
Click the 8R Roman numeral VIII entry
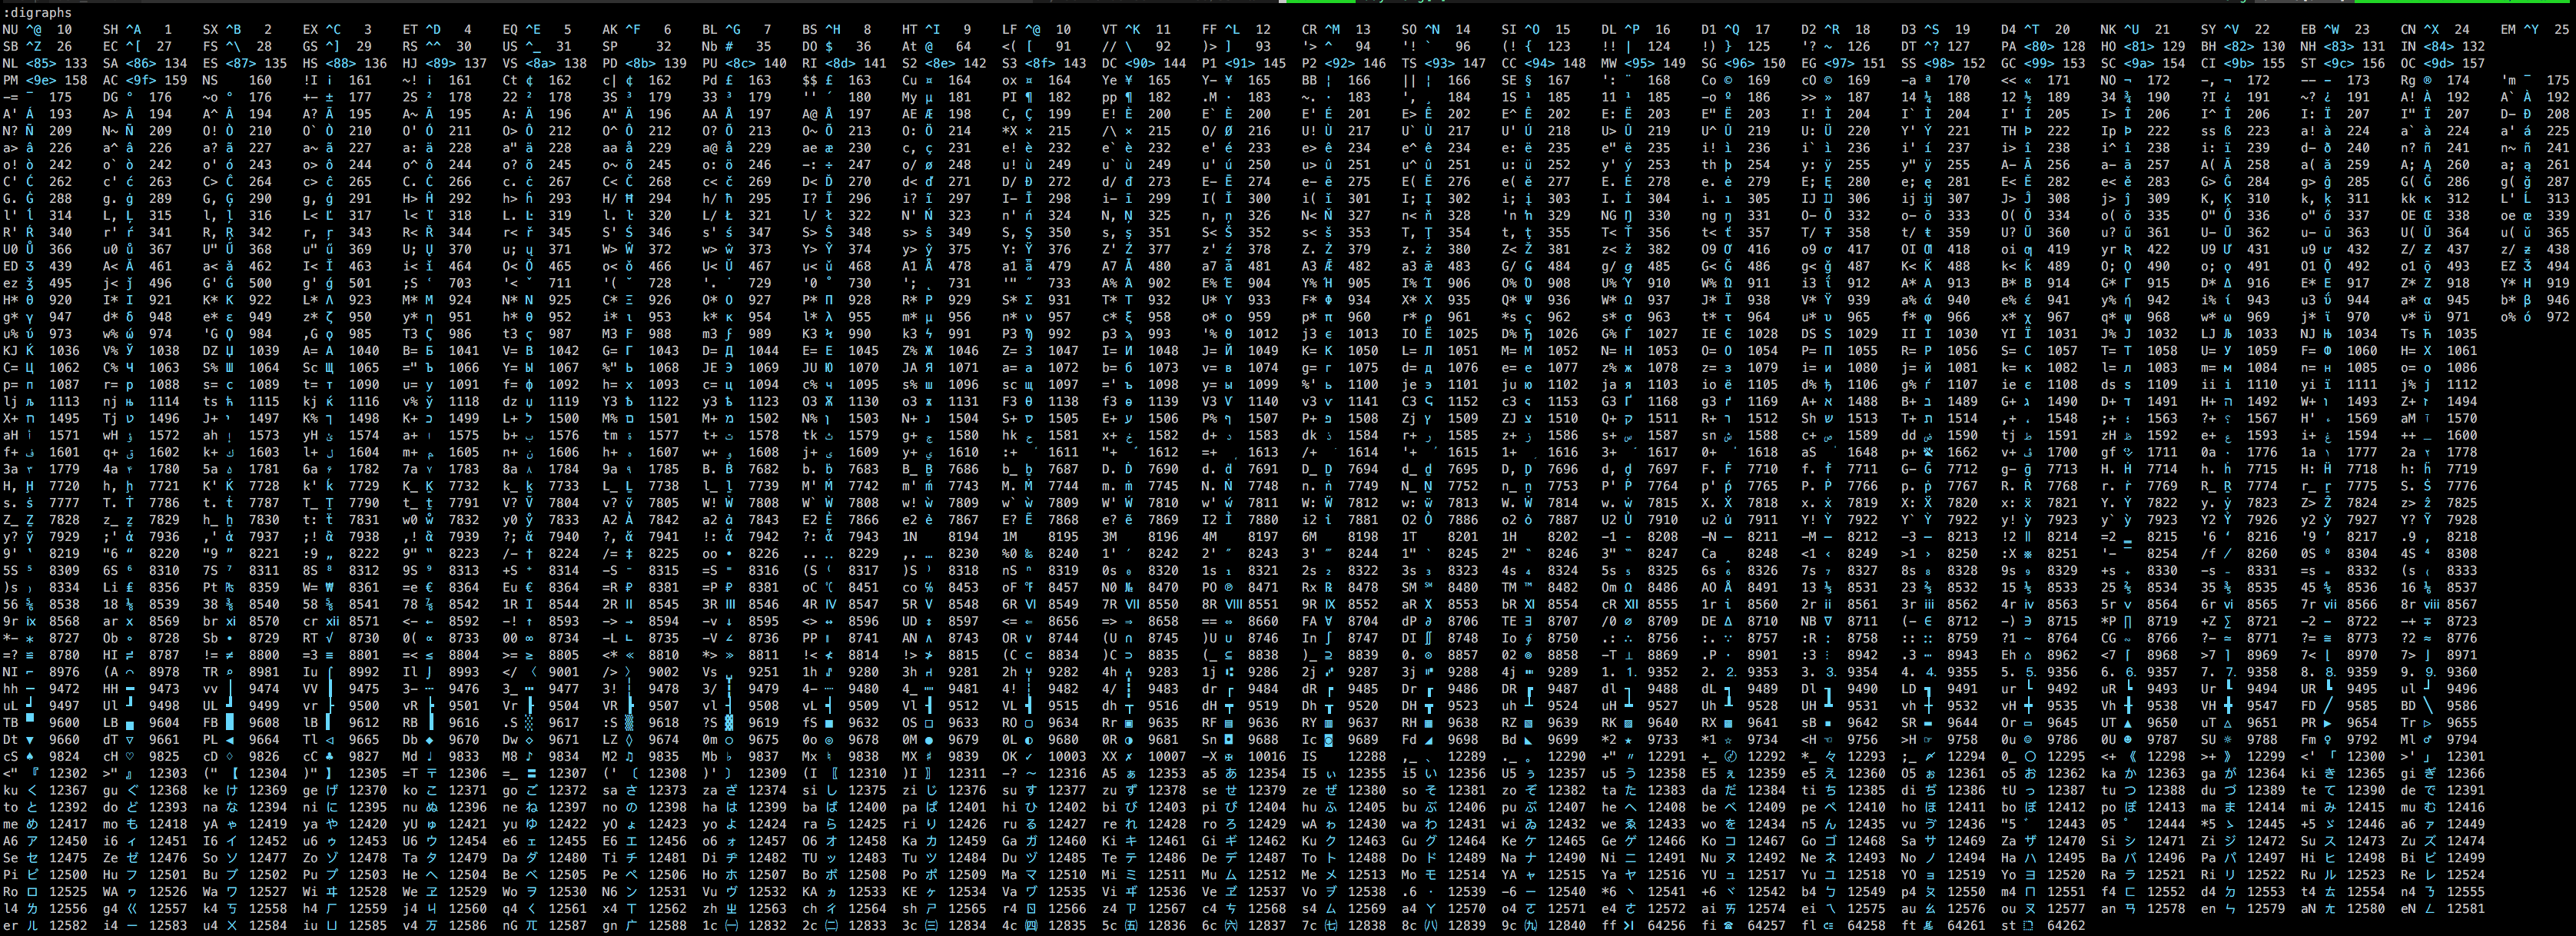click(x=1234, y=604)
